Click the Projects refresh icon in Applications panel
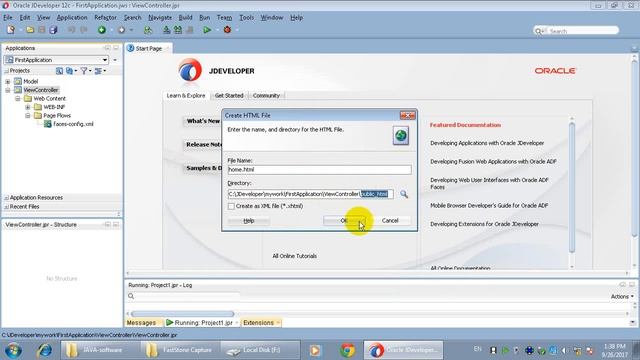 click(59, 71)
